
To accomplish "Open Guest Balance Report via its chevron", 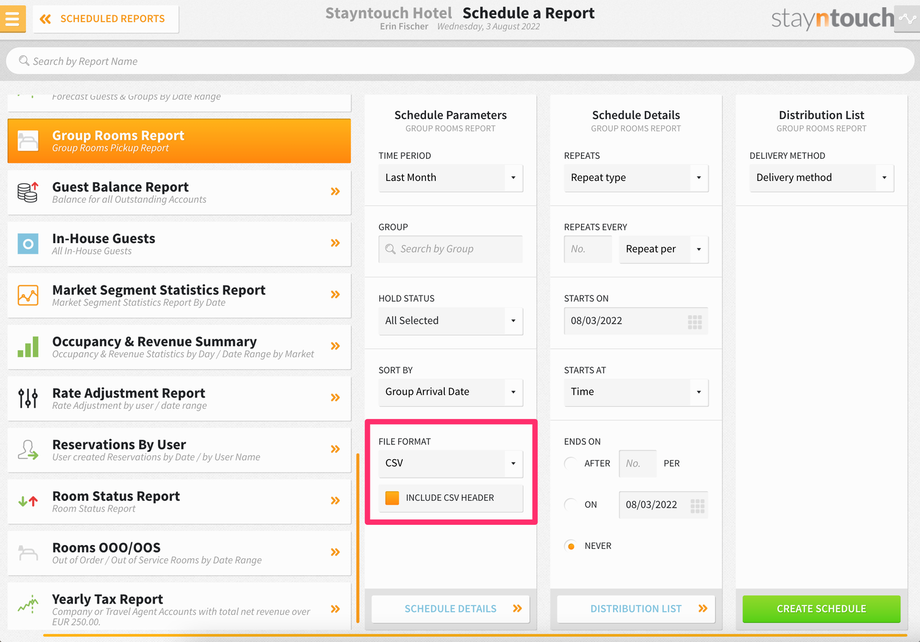I will coord(335,191).
